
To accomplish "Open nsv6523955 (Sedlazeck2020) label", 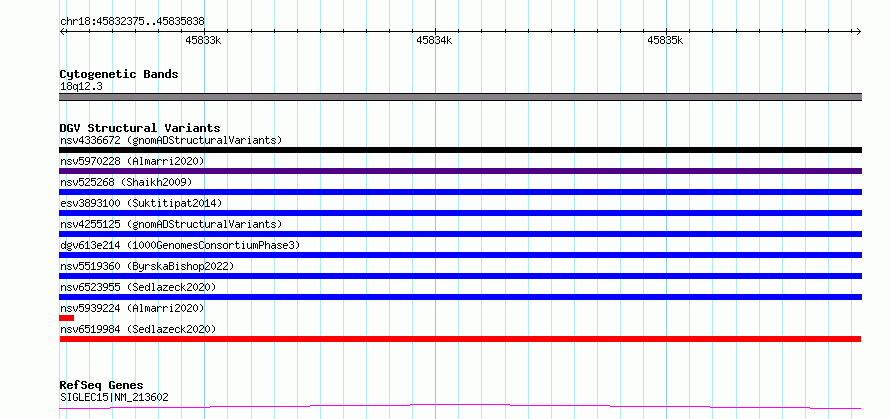I will (x=138, y=287).
